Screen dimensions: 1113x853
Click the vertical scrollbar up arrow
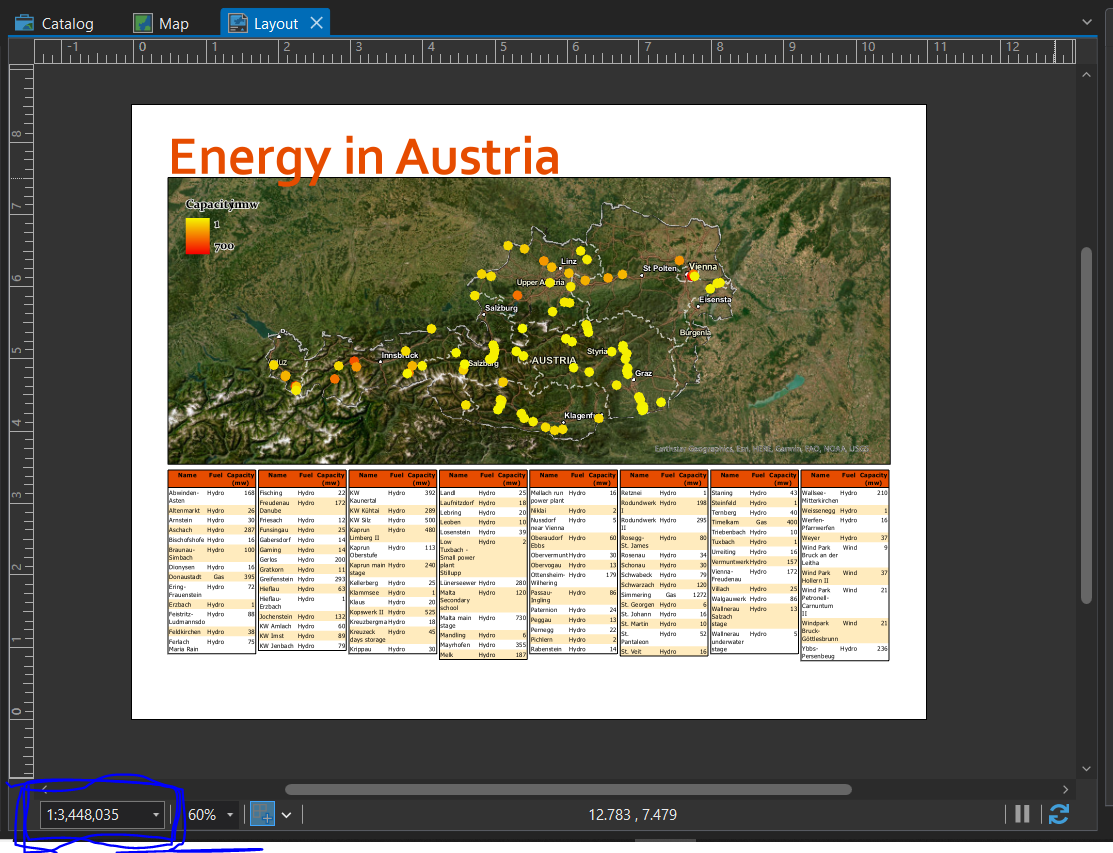1086,73
